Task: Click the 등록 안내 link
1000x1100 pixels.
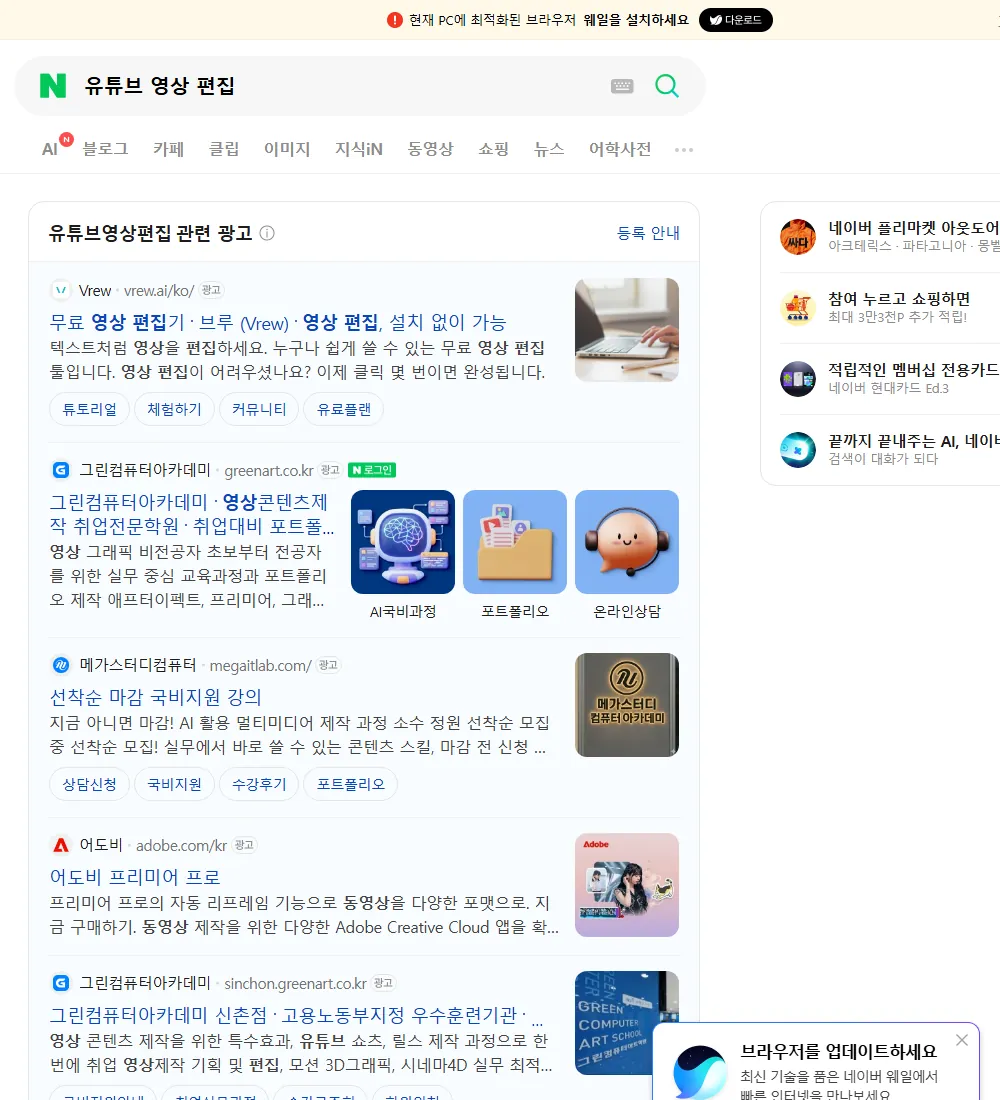Action: coord(648,233)
